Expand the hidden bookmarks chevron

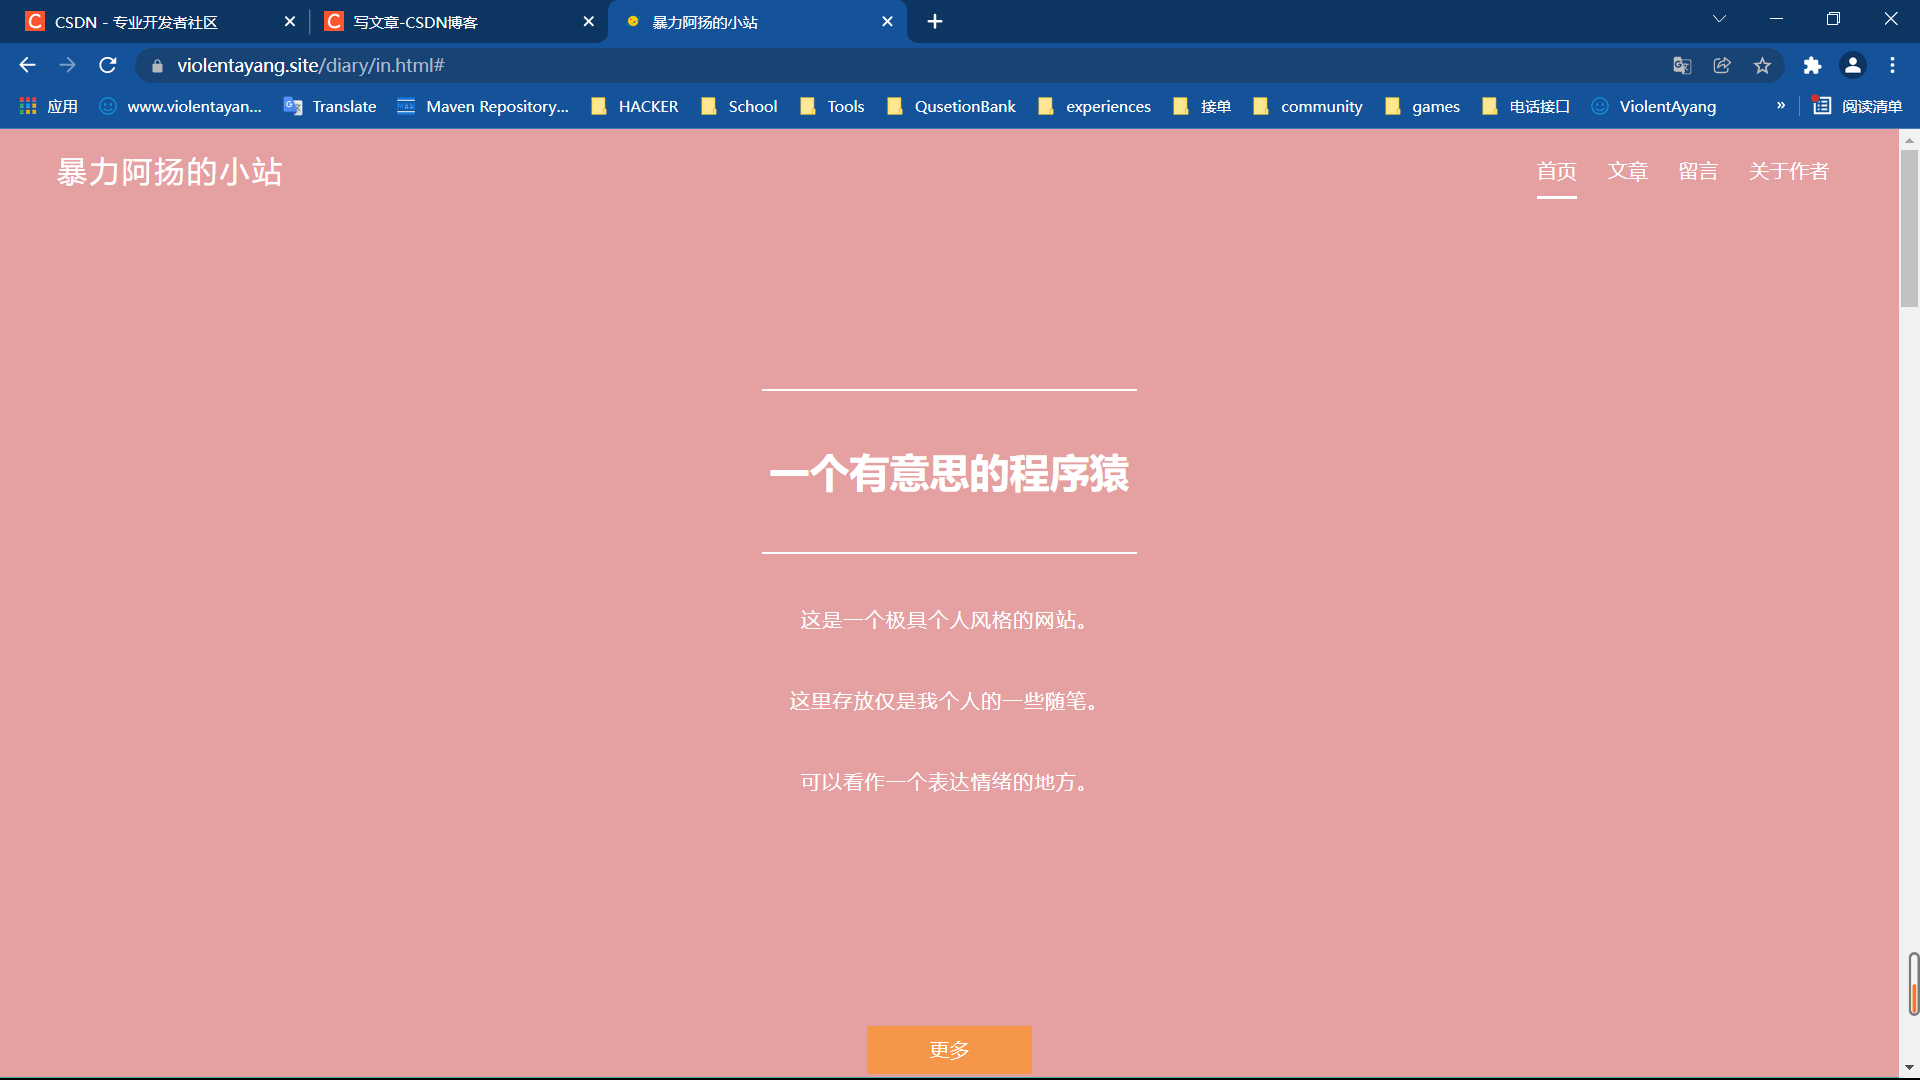[1780, 105]
